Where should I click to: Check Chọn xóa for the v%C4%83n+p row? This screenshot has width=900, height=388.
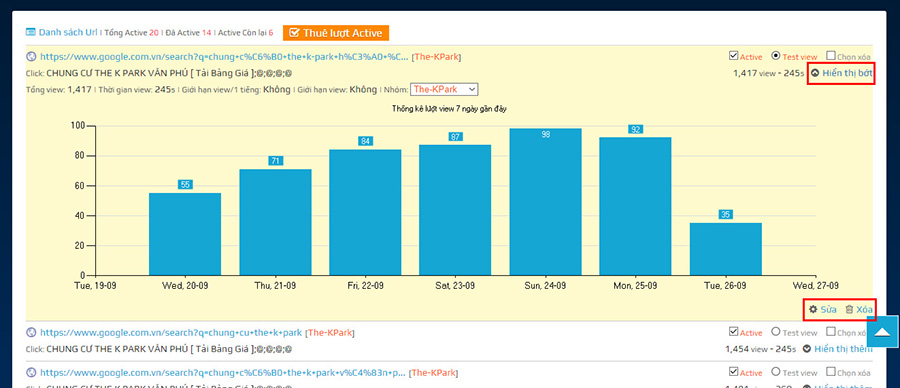click(831, 372)
